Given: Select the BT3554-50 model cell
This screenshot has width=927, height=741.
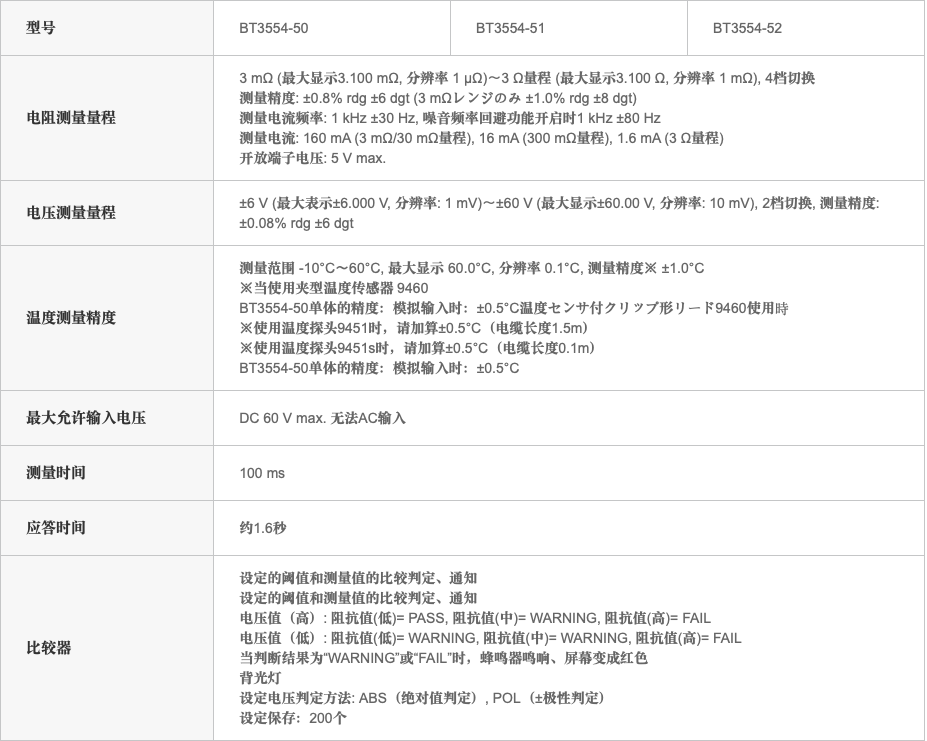Looking at the screenshot, I should pos(332,28).
